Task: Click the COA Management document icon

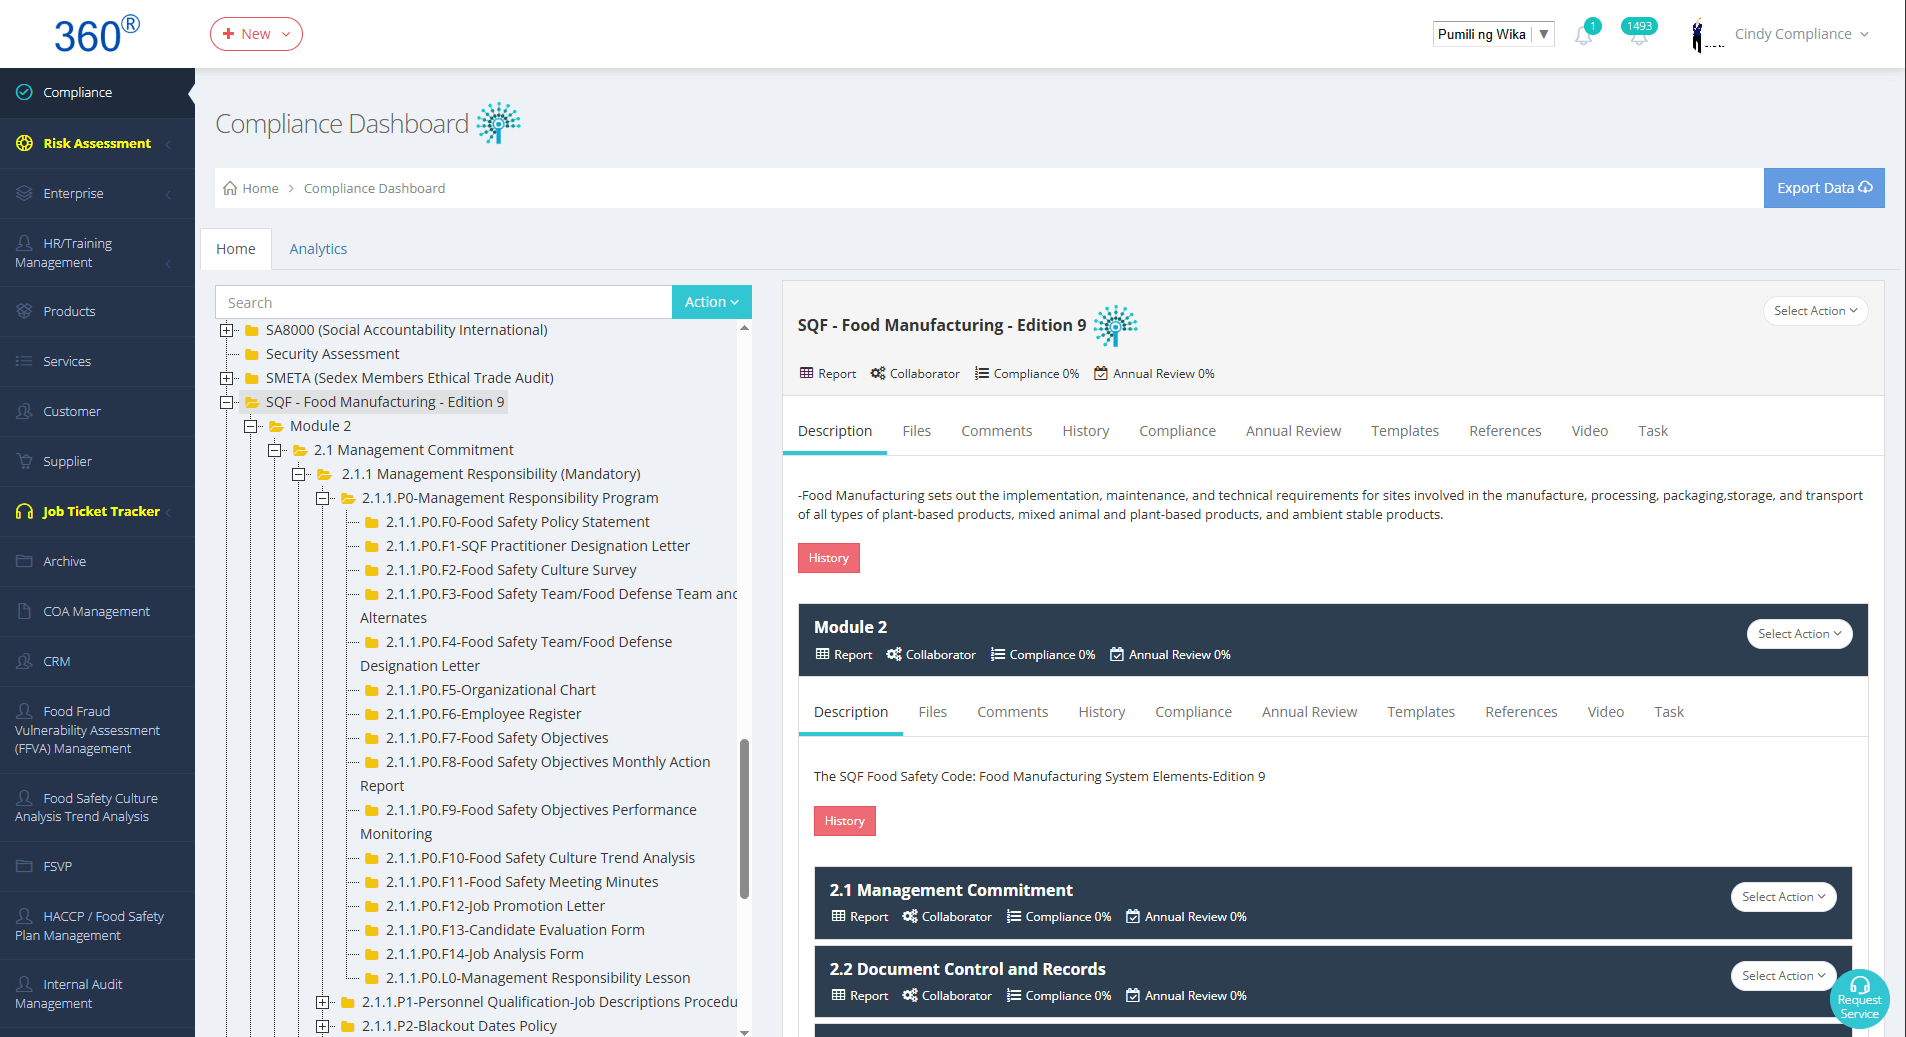Action: point(24,611)
